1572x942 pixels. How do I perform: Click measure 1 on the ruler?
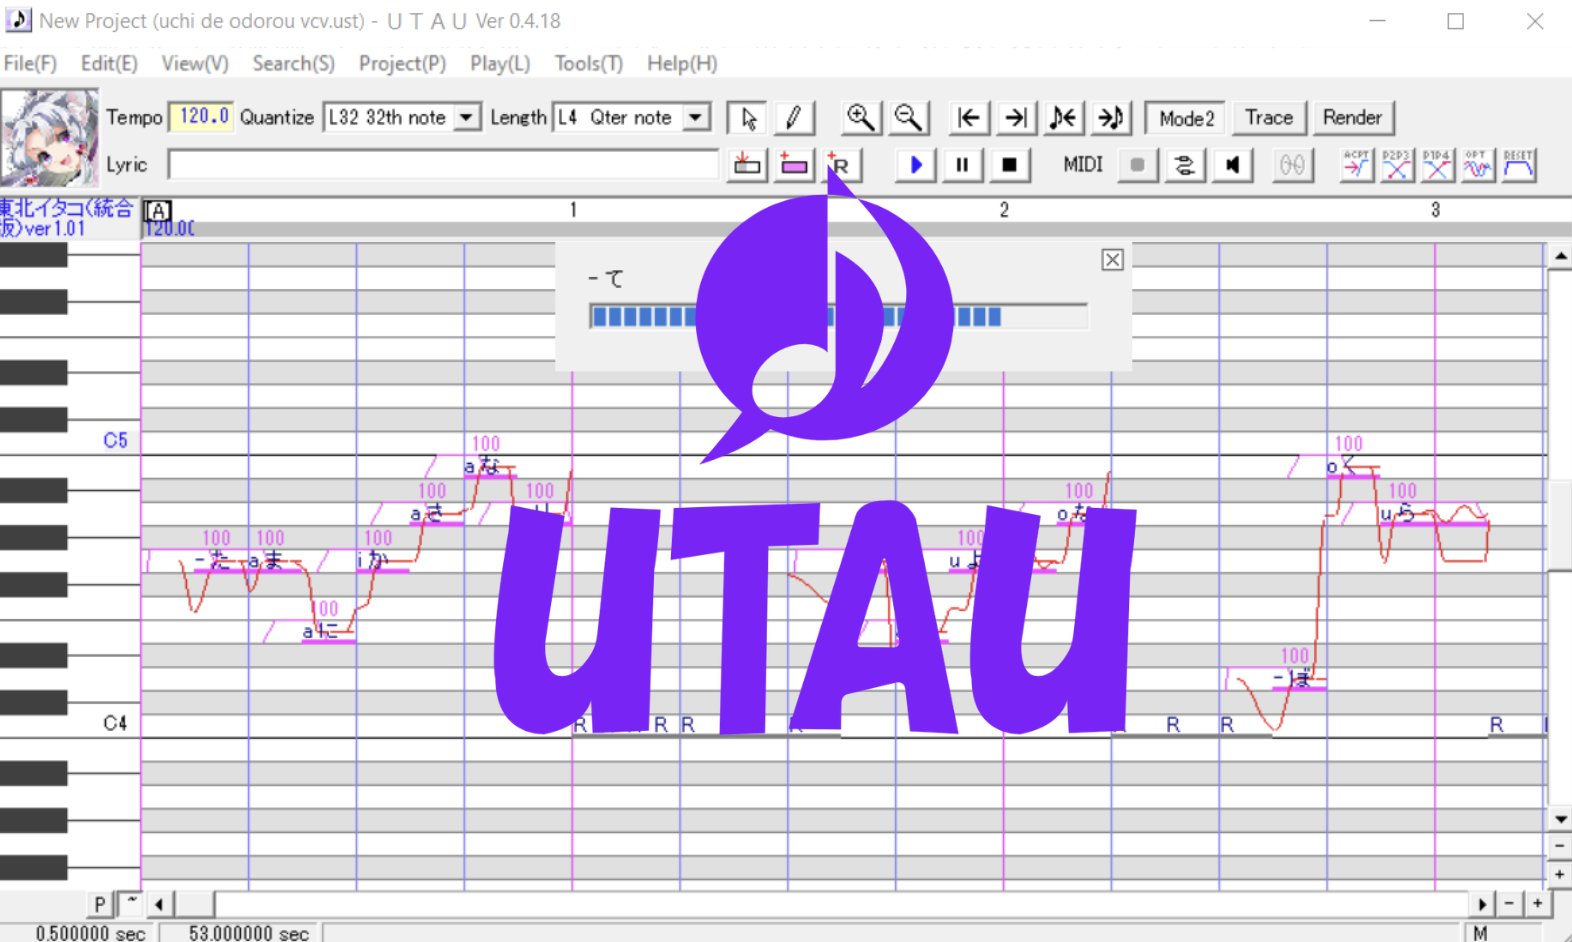pos(573,210)
